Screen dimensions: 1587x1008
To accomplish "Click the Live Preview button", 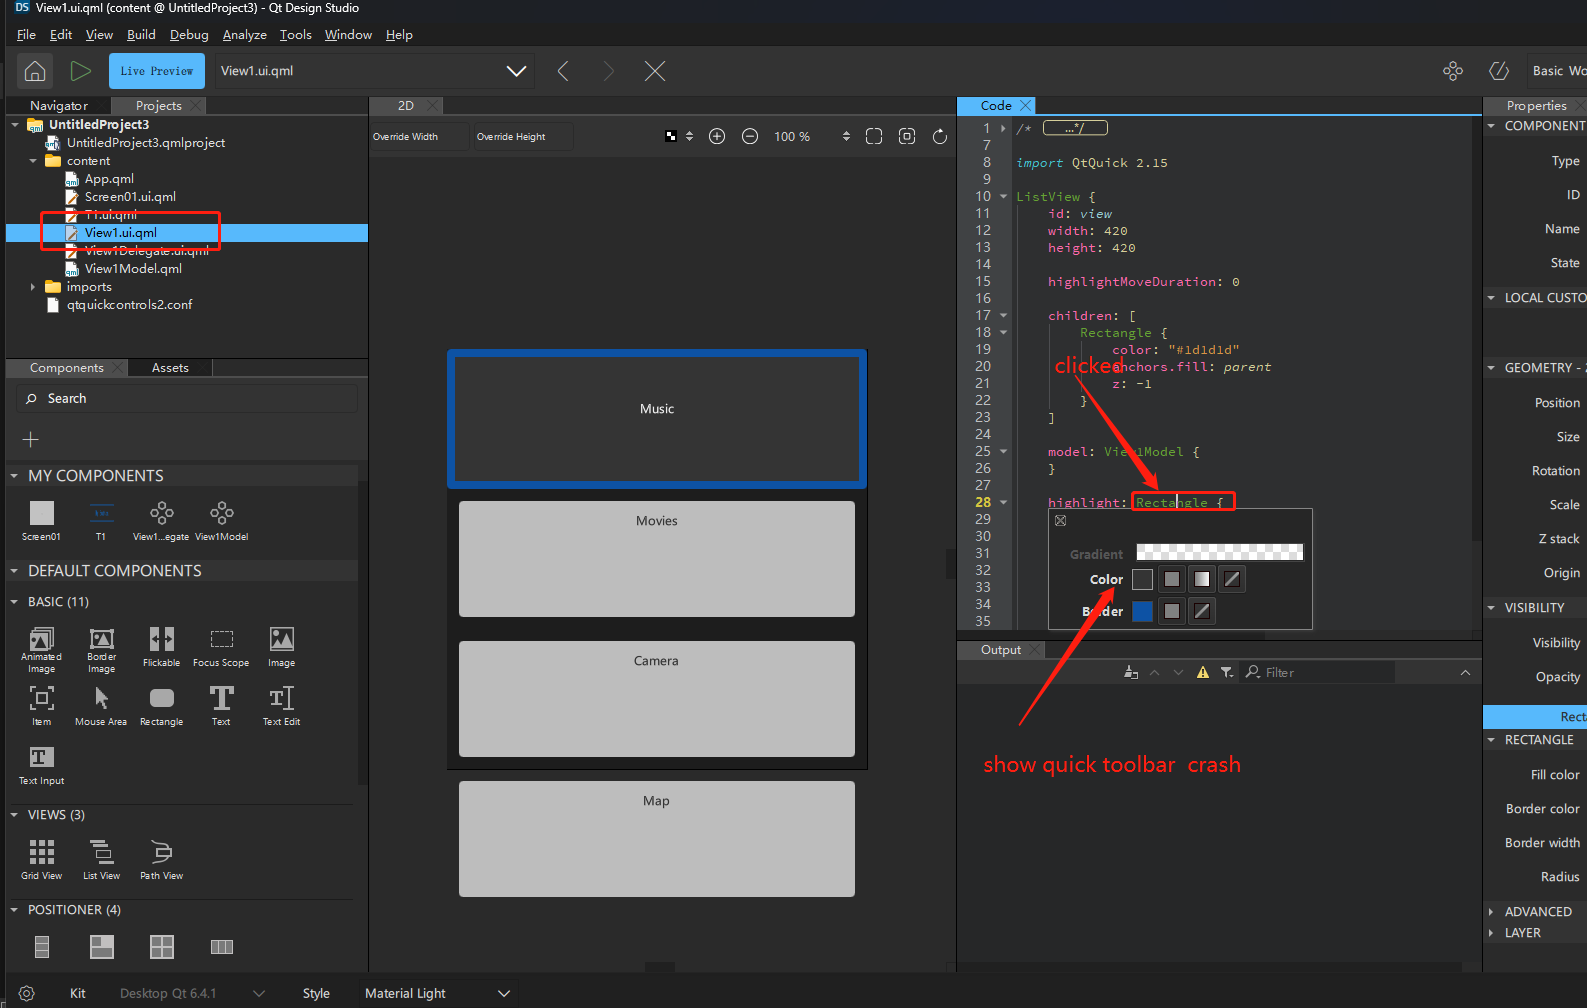I will (157, 71).
